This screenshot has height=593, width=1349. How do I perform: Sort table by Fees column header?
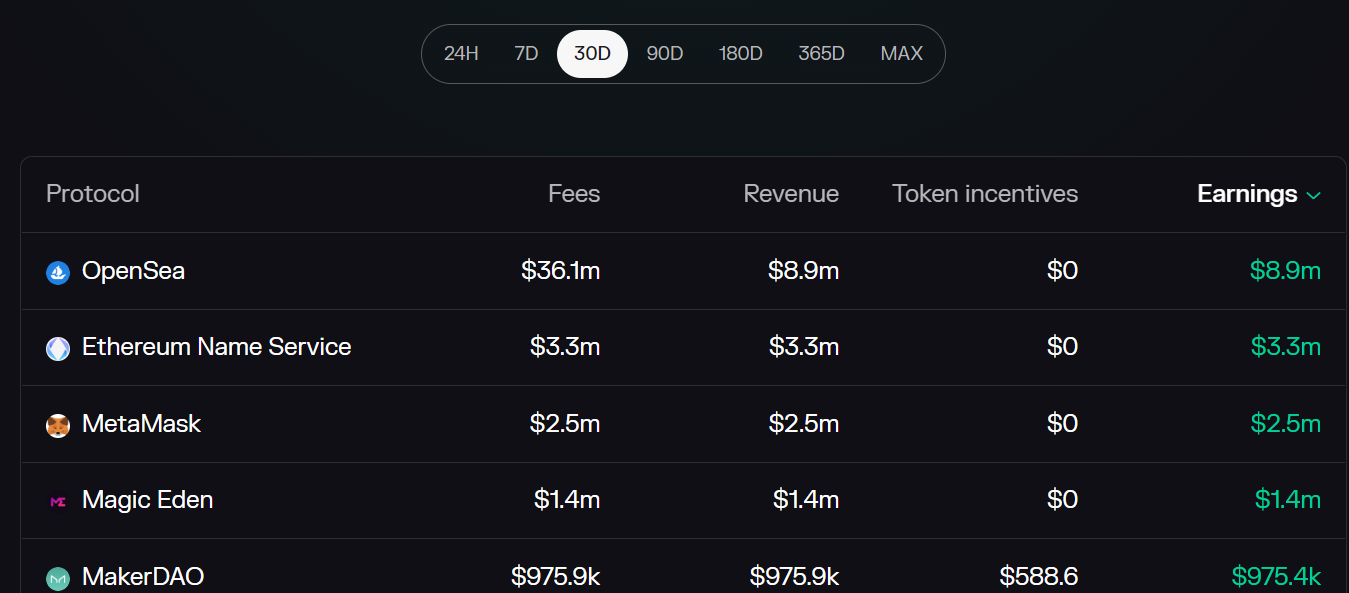point(574,194)
